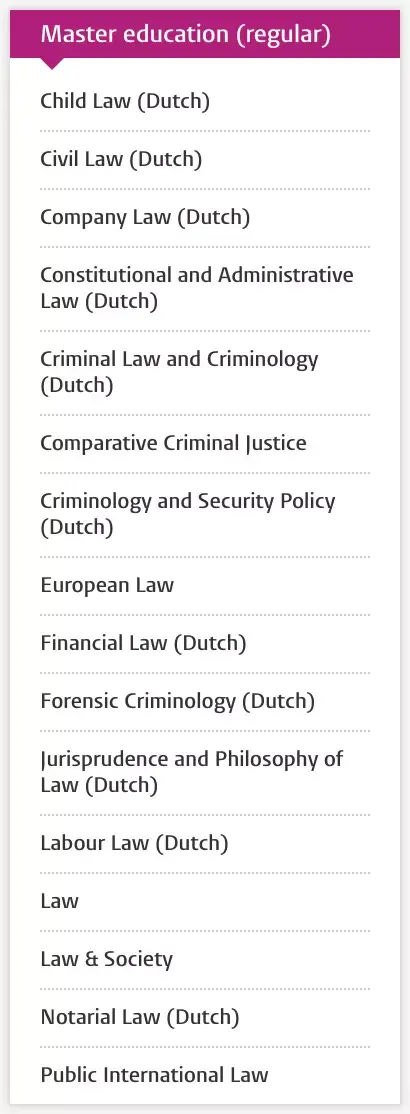Open Company Law (Dutch) master page
This screenshot has width=410, height=1114.
[145, 217]
